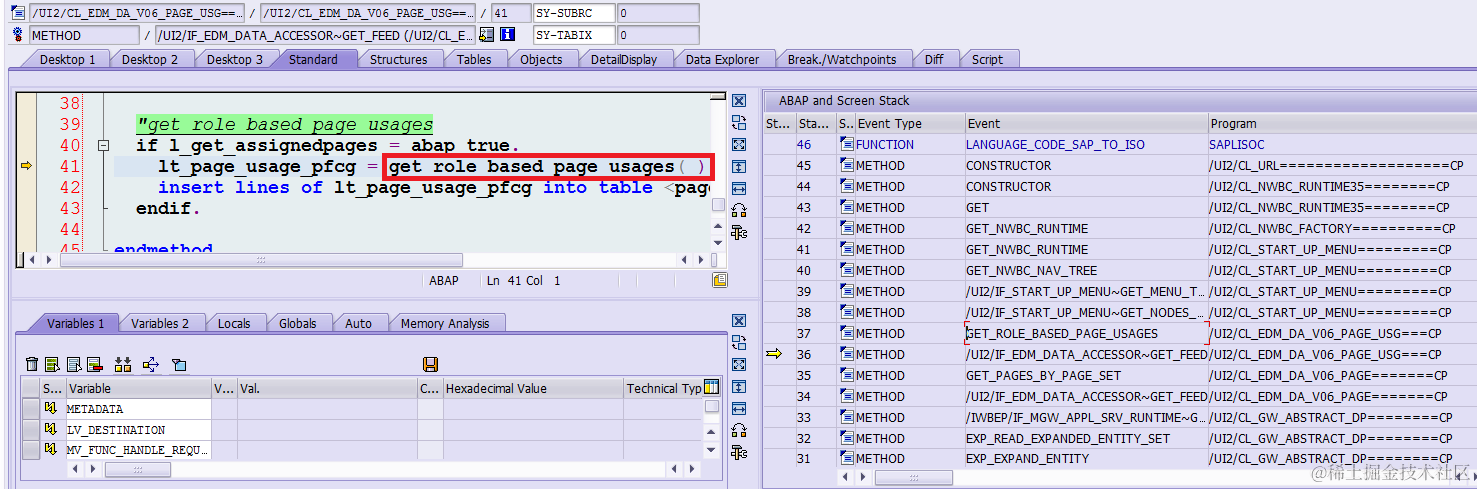Open services icon of source code tool
Viewport: 1477px width, 489px height.
(739, 211)
